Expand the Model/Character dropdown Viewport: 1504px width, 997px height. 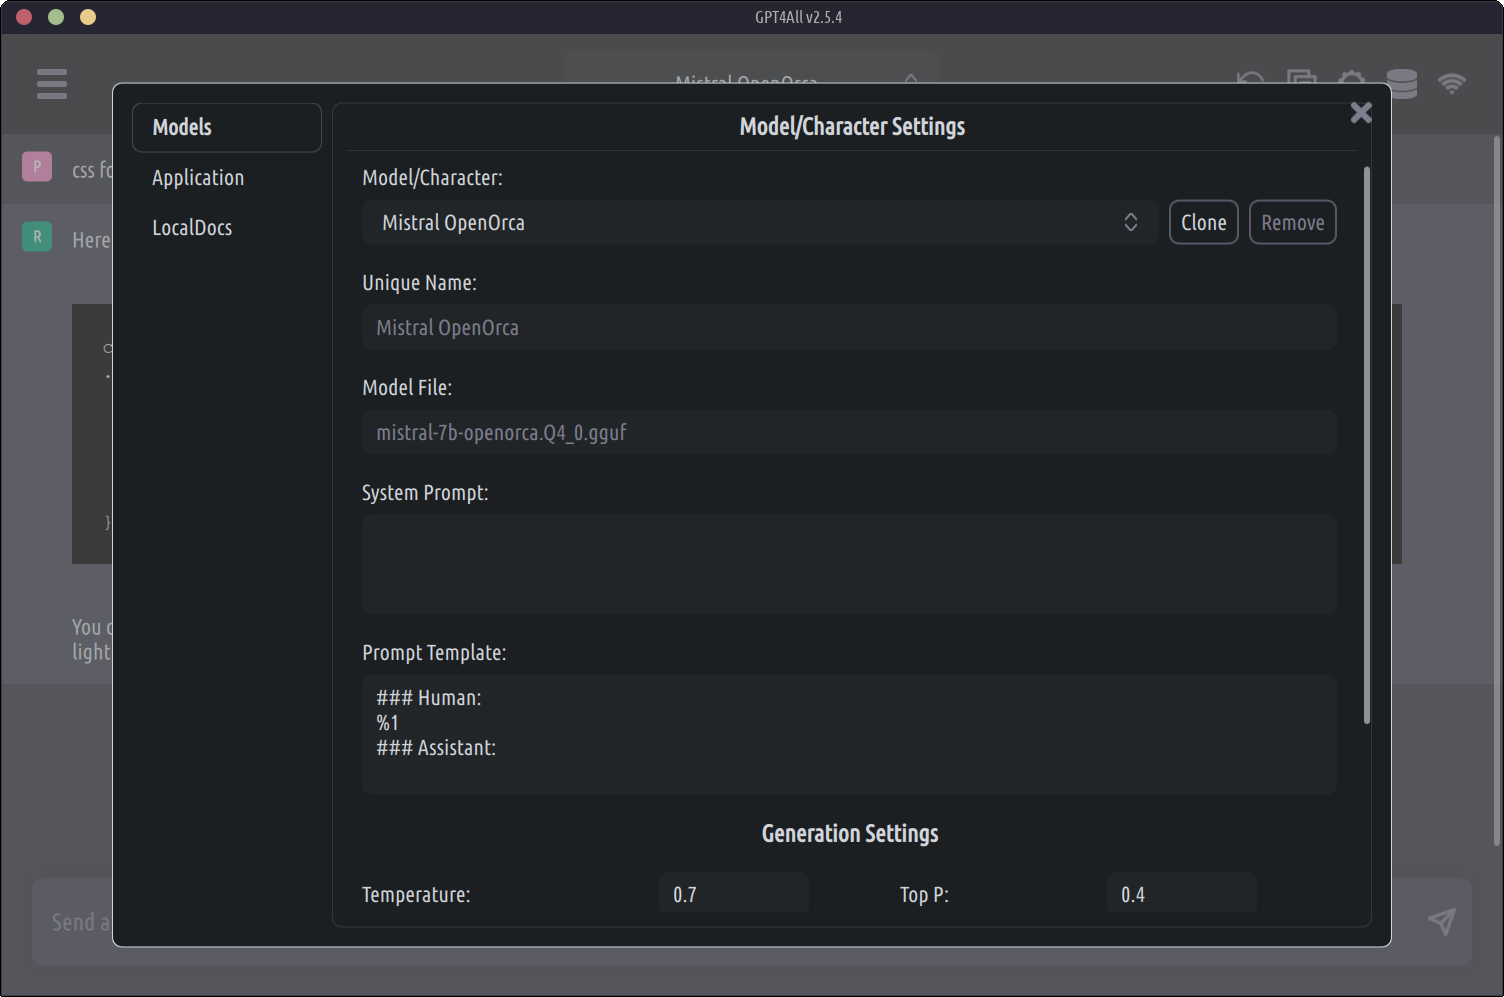coord(760,222)
